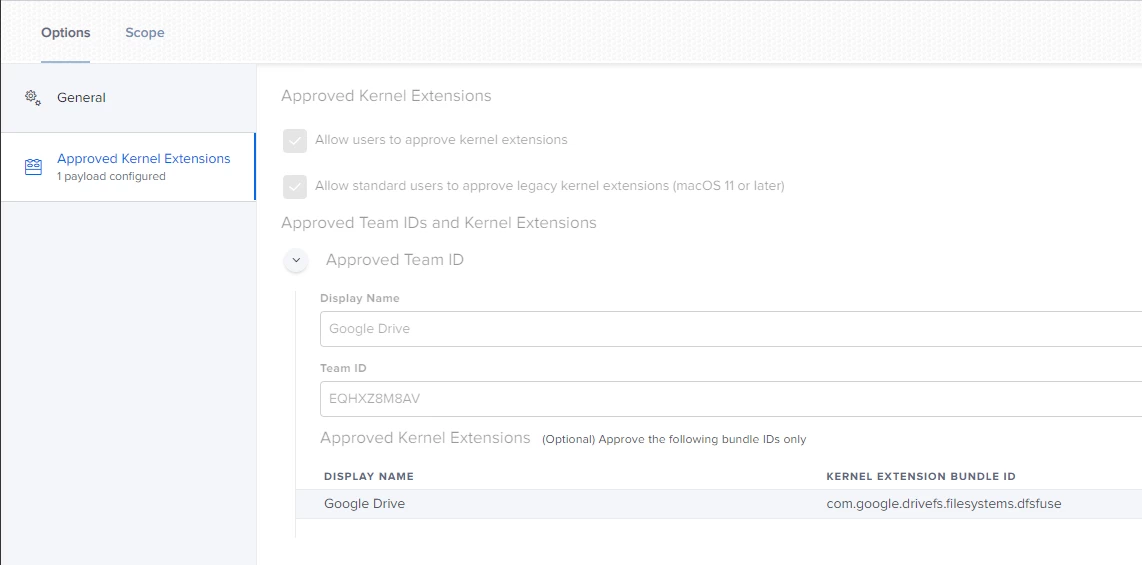
Task: Open the General sidebar item
Action: point(81,98)
